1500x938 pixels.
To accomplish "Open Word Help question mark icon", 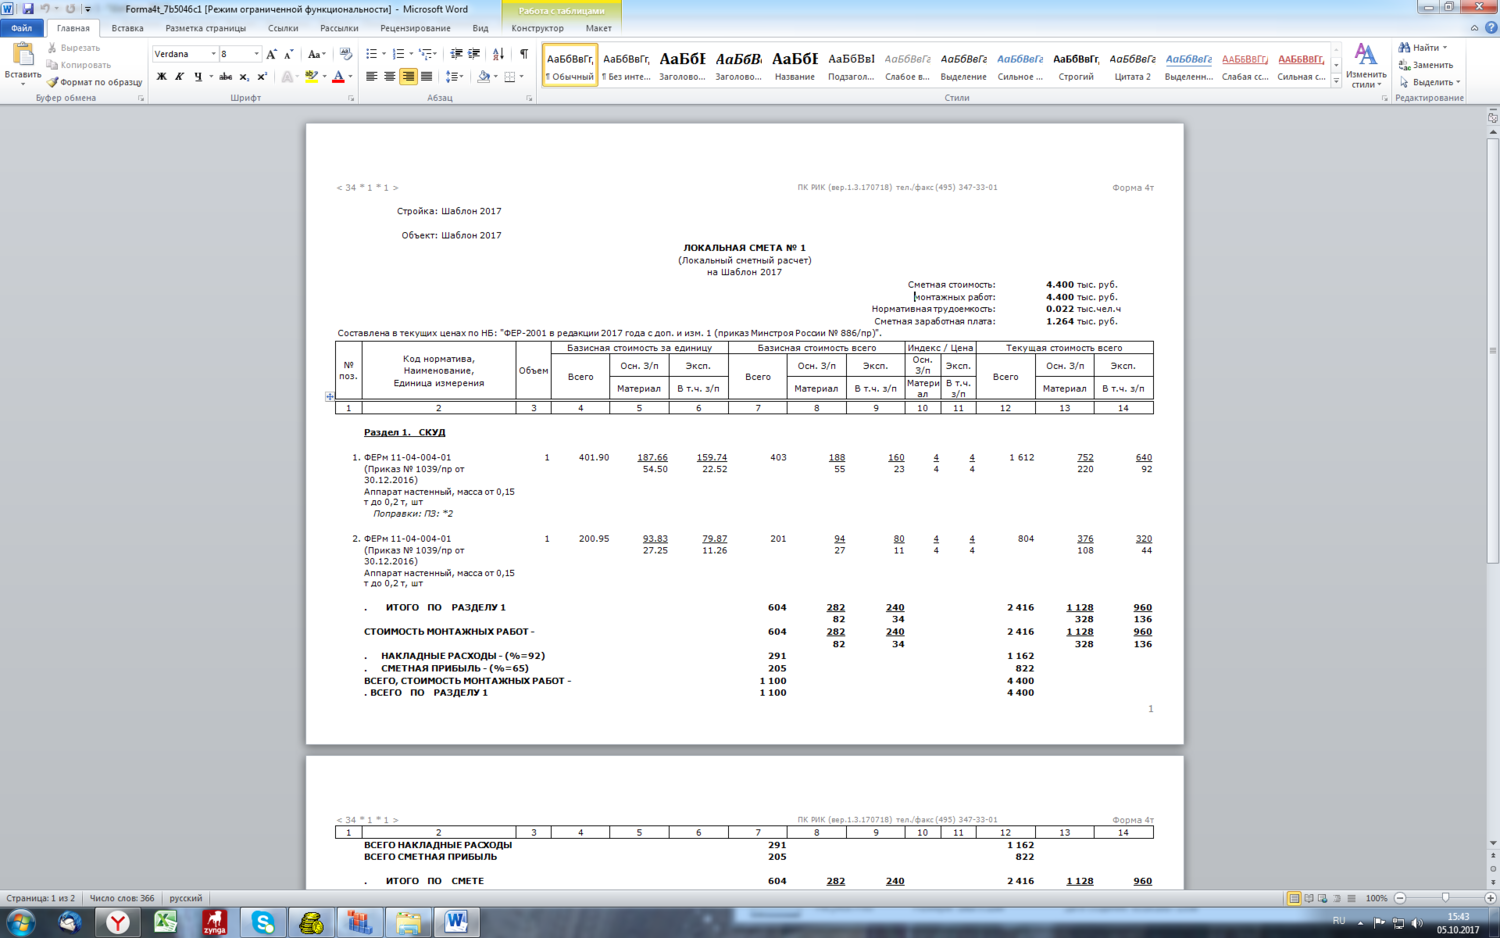I will click(1491, 28).
